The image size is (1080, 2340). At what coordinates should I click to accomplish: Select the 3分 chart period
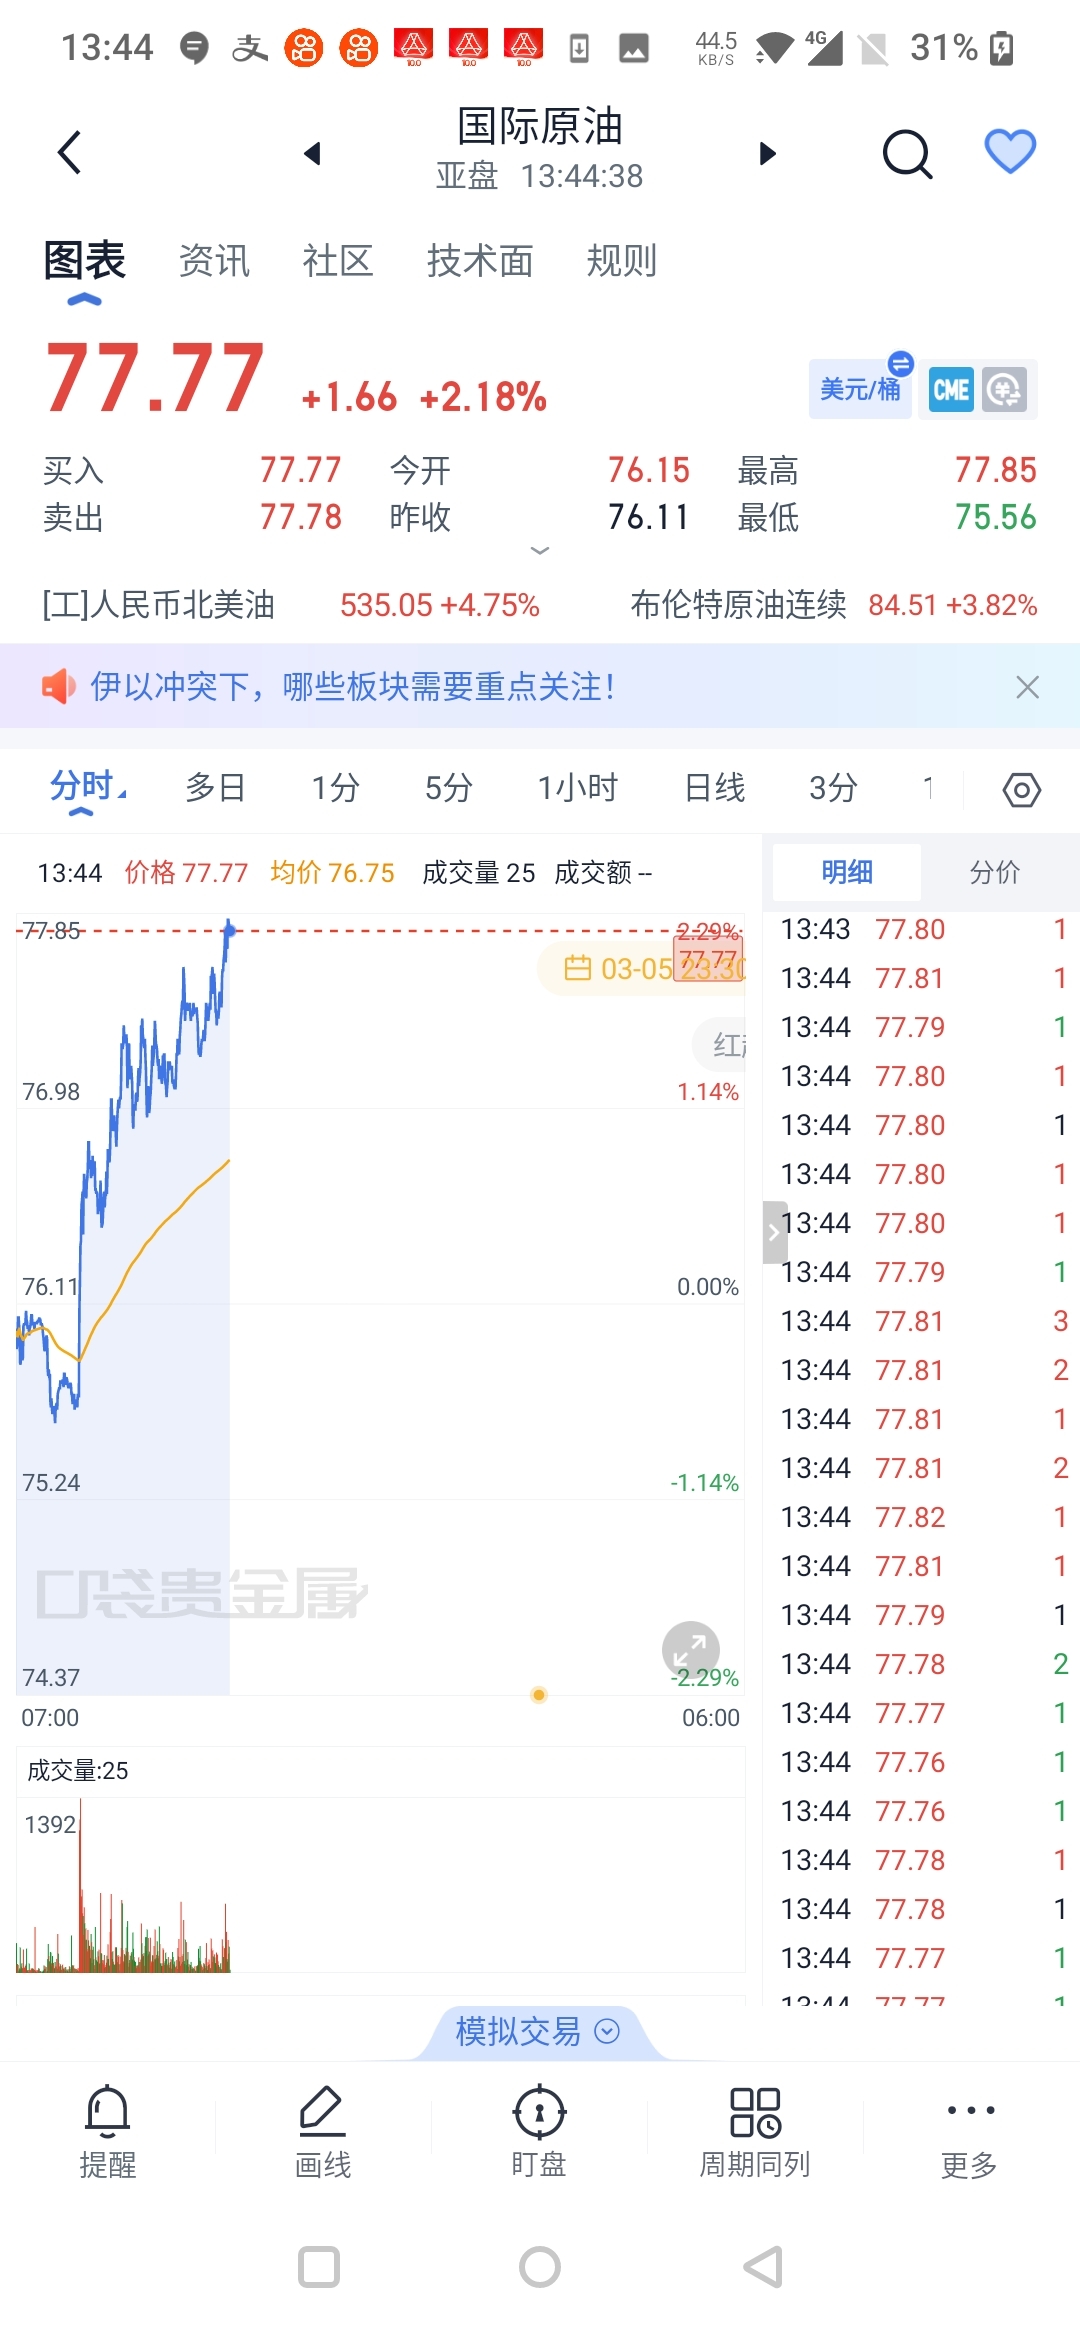point(833,788)
